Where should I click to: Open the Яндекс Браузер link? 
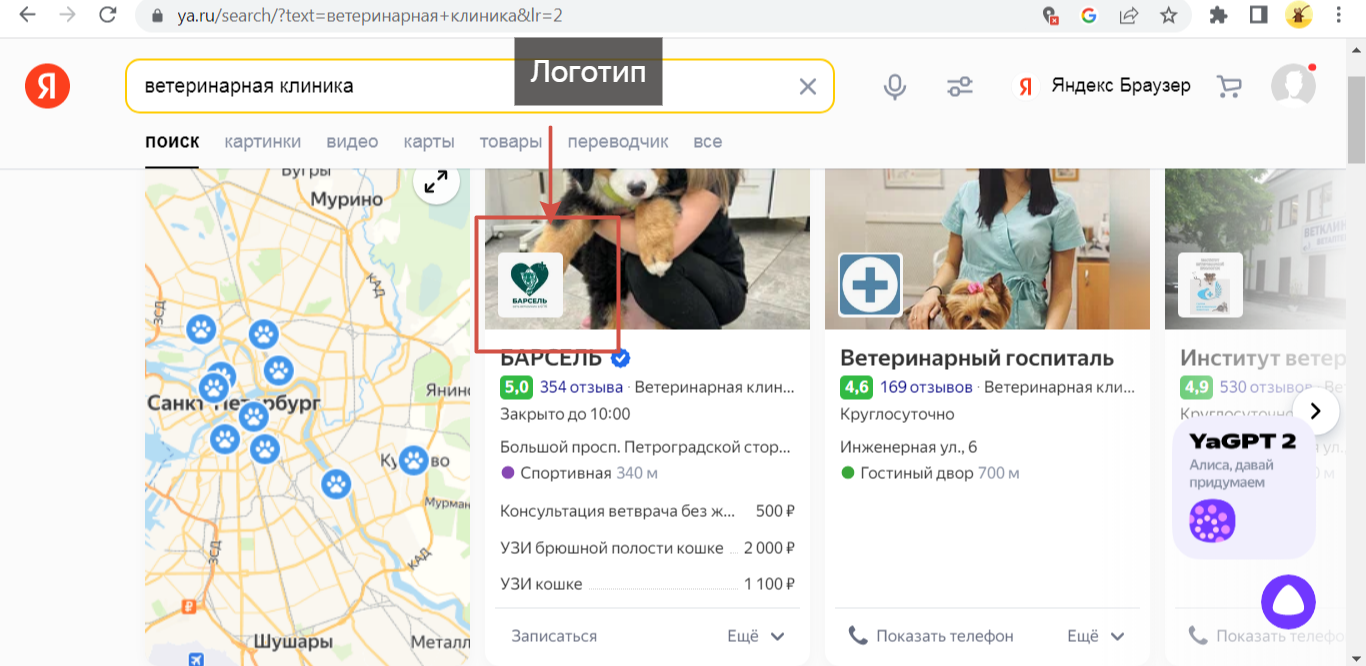[1103, 86]
